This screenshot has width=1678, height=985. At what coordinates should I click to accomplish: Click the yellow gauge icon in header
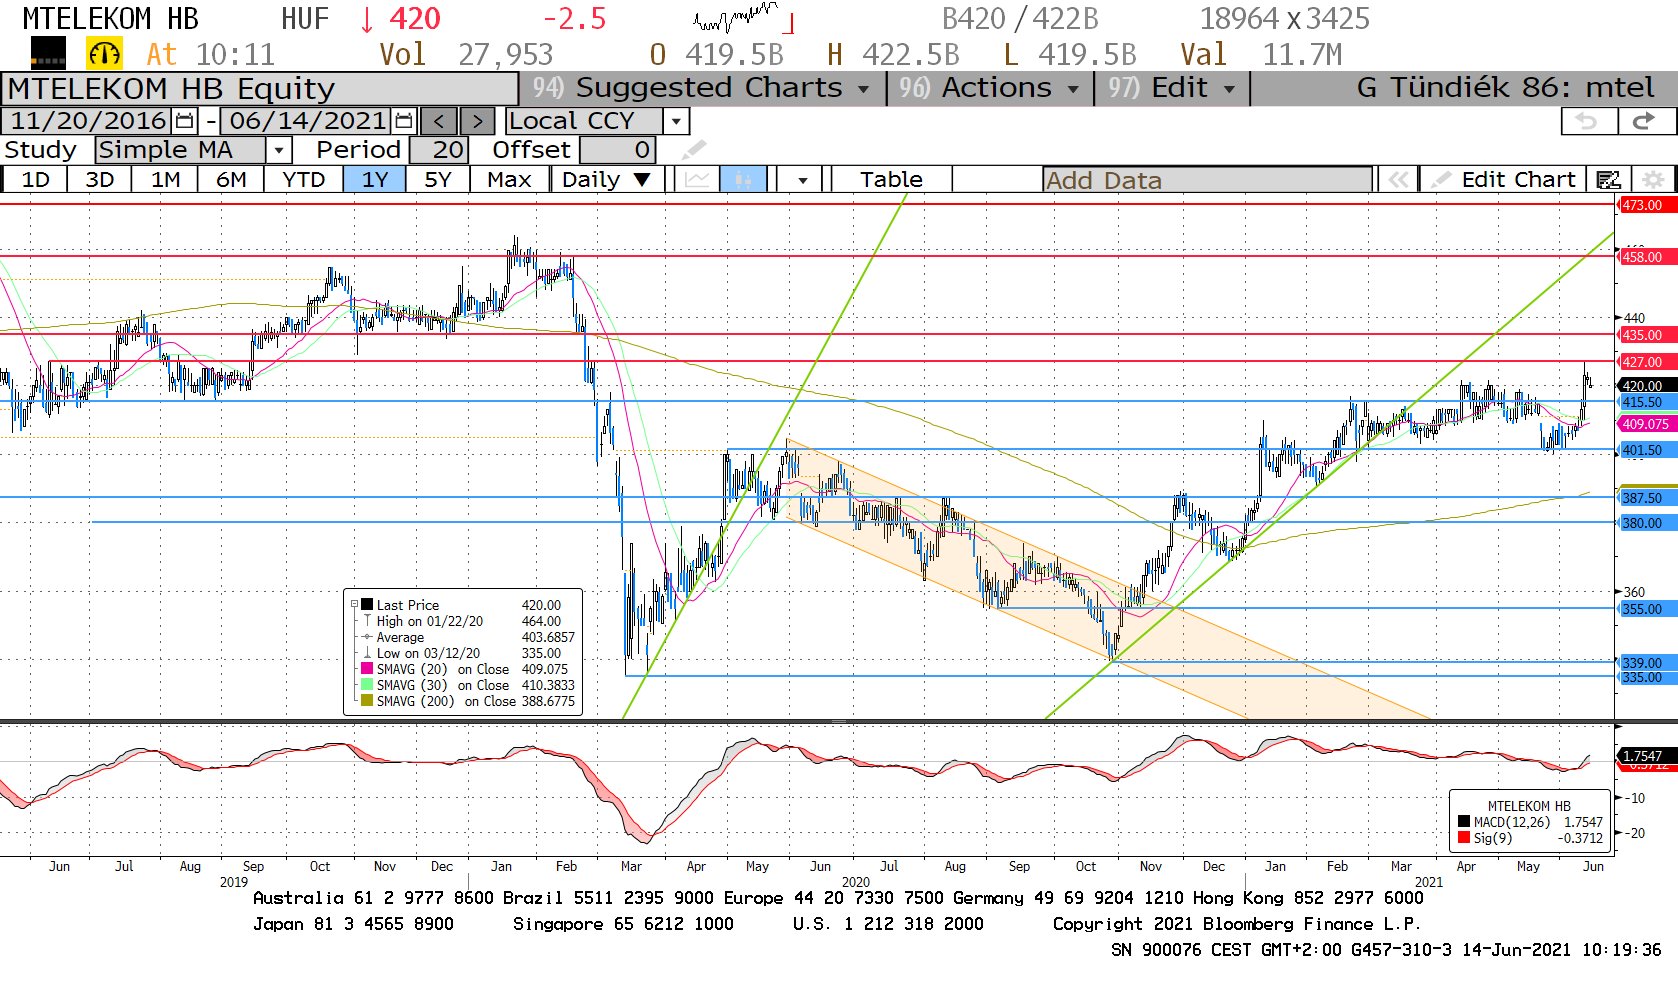click(x=104, y=53)
